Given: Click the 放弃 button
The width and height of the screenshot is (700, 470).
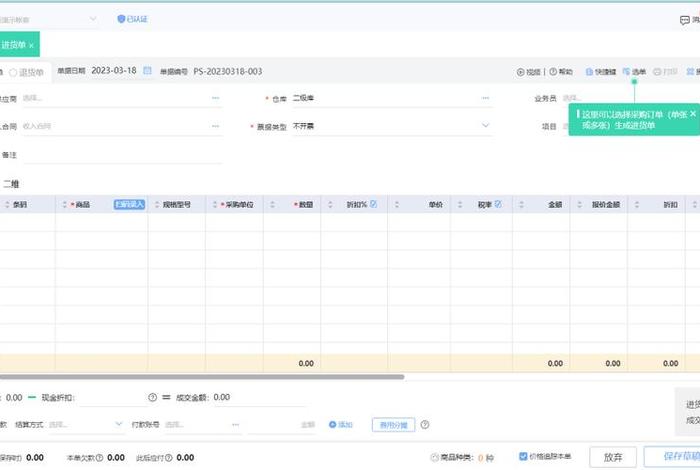Looking at the screenshot, I should [x=613, y=457].
